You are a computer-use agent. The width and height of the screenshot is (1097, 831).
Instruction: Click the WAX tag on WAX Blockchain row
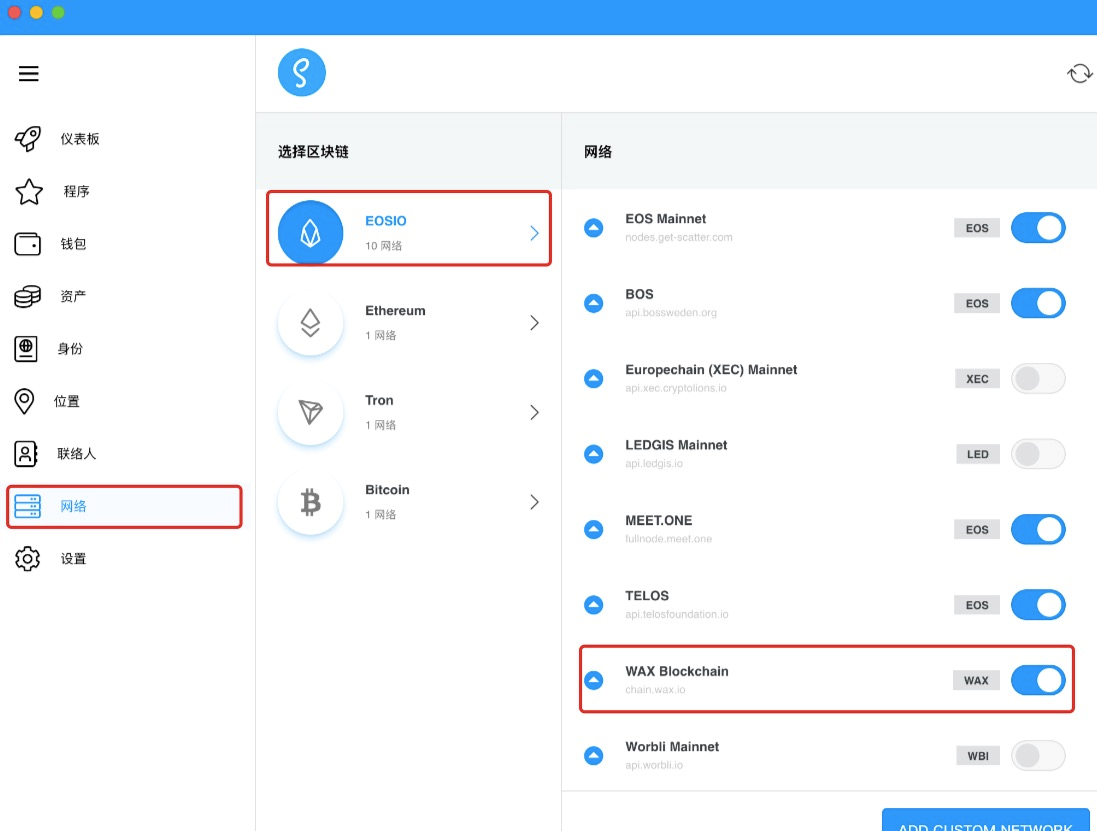[x=976, y=680]
